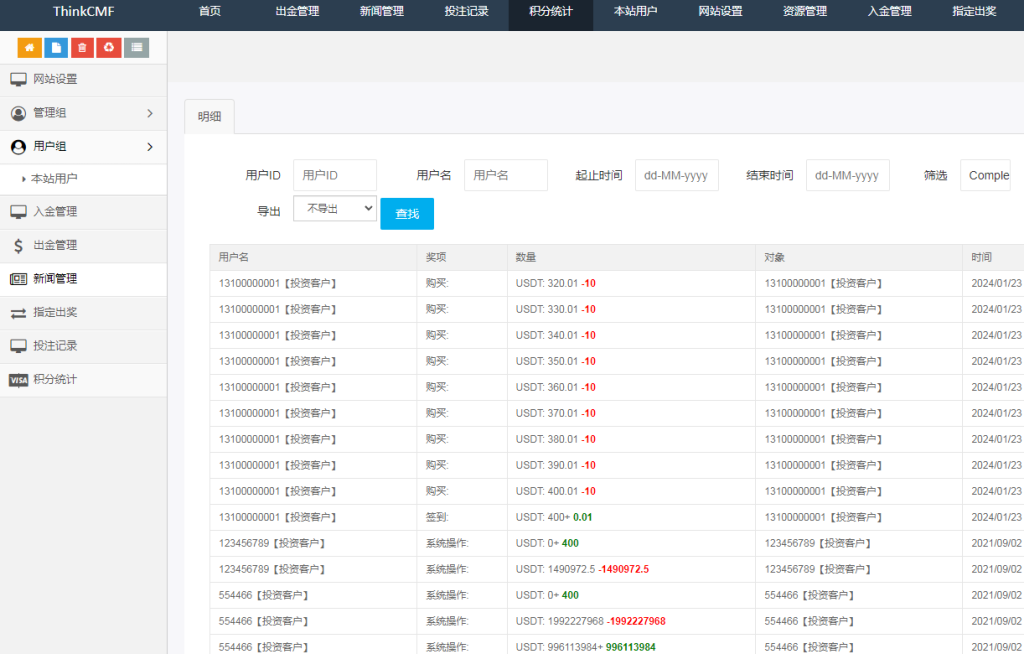1024x654 pixels.
Task: Select the 明细 tab
Action: tap(209, 115)
